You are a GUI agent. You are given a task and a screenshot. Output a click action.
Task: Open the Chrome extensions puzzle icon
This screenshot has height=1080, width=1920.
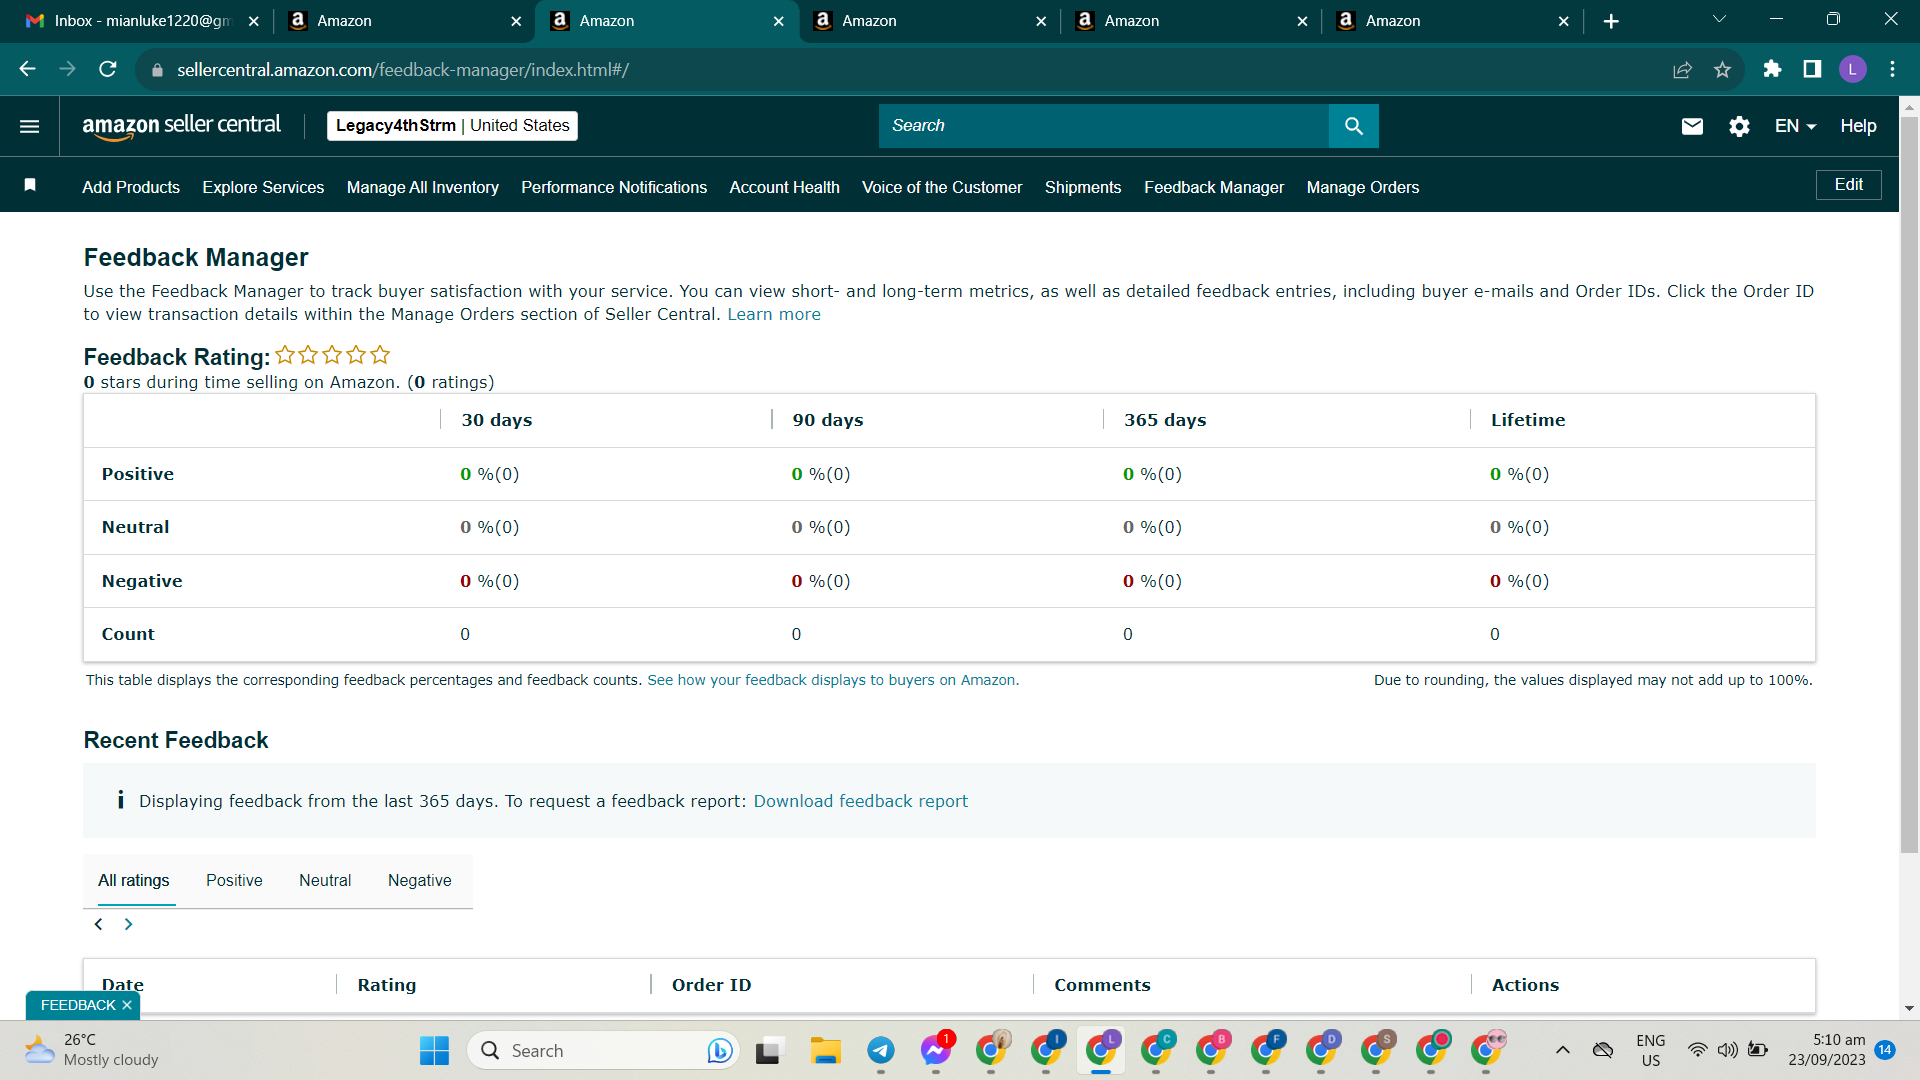click(1772, 69)
